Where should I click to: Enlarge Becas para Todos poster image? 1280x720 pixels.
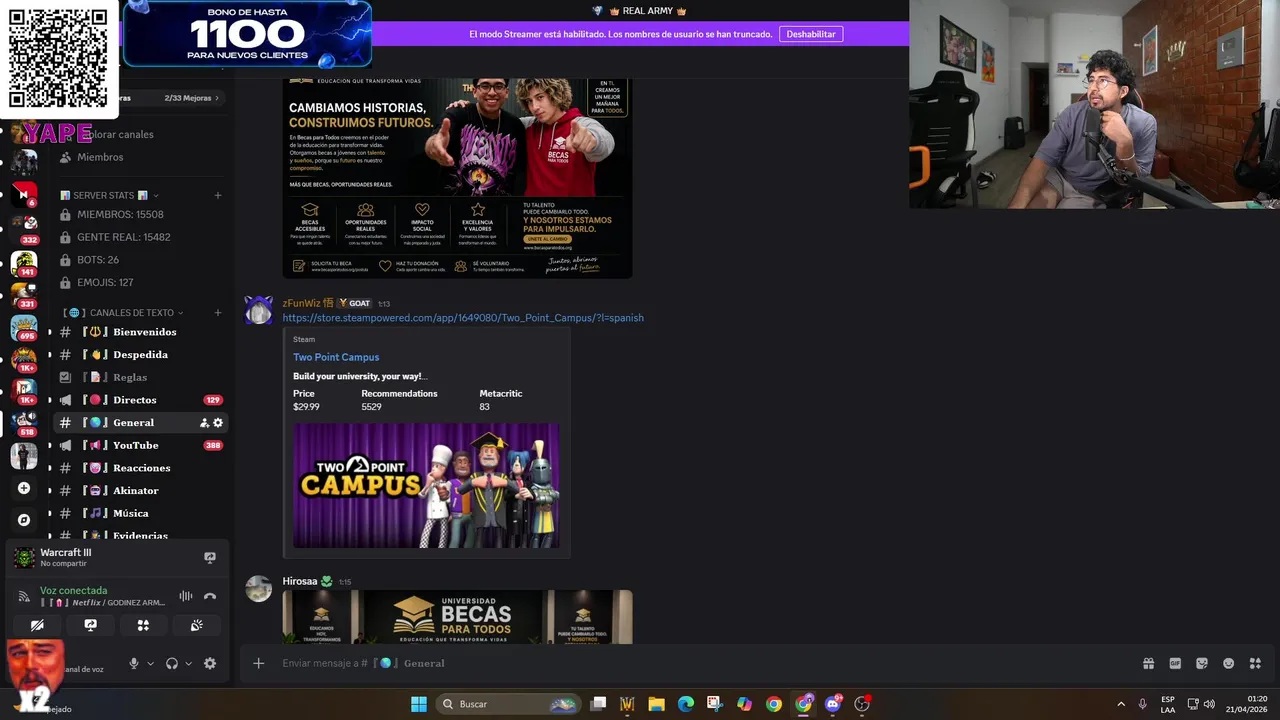(457, 178)
